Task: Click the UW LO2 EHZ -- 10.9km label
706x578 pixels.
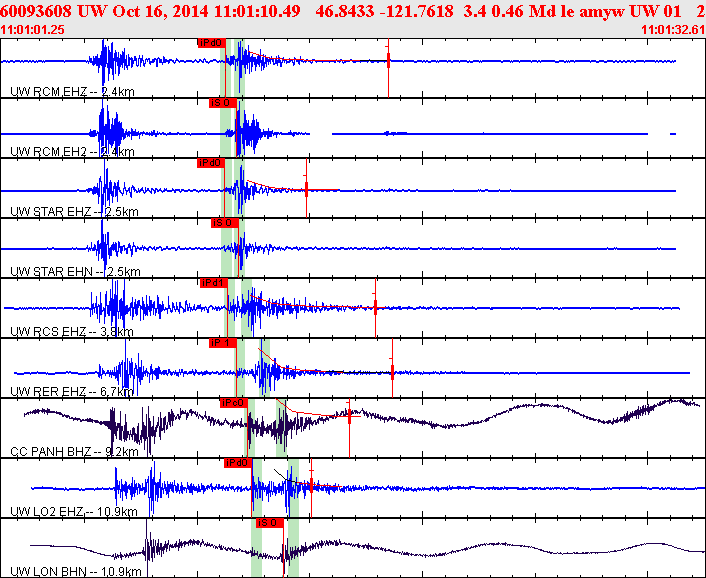Action: pyautogui.click(x=74, y=511)
